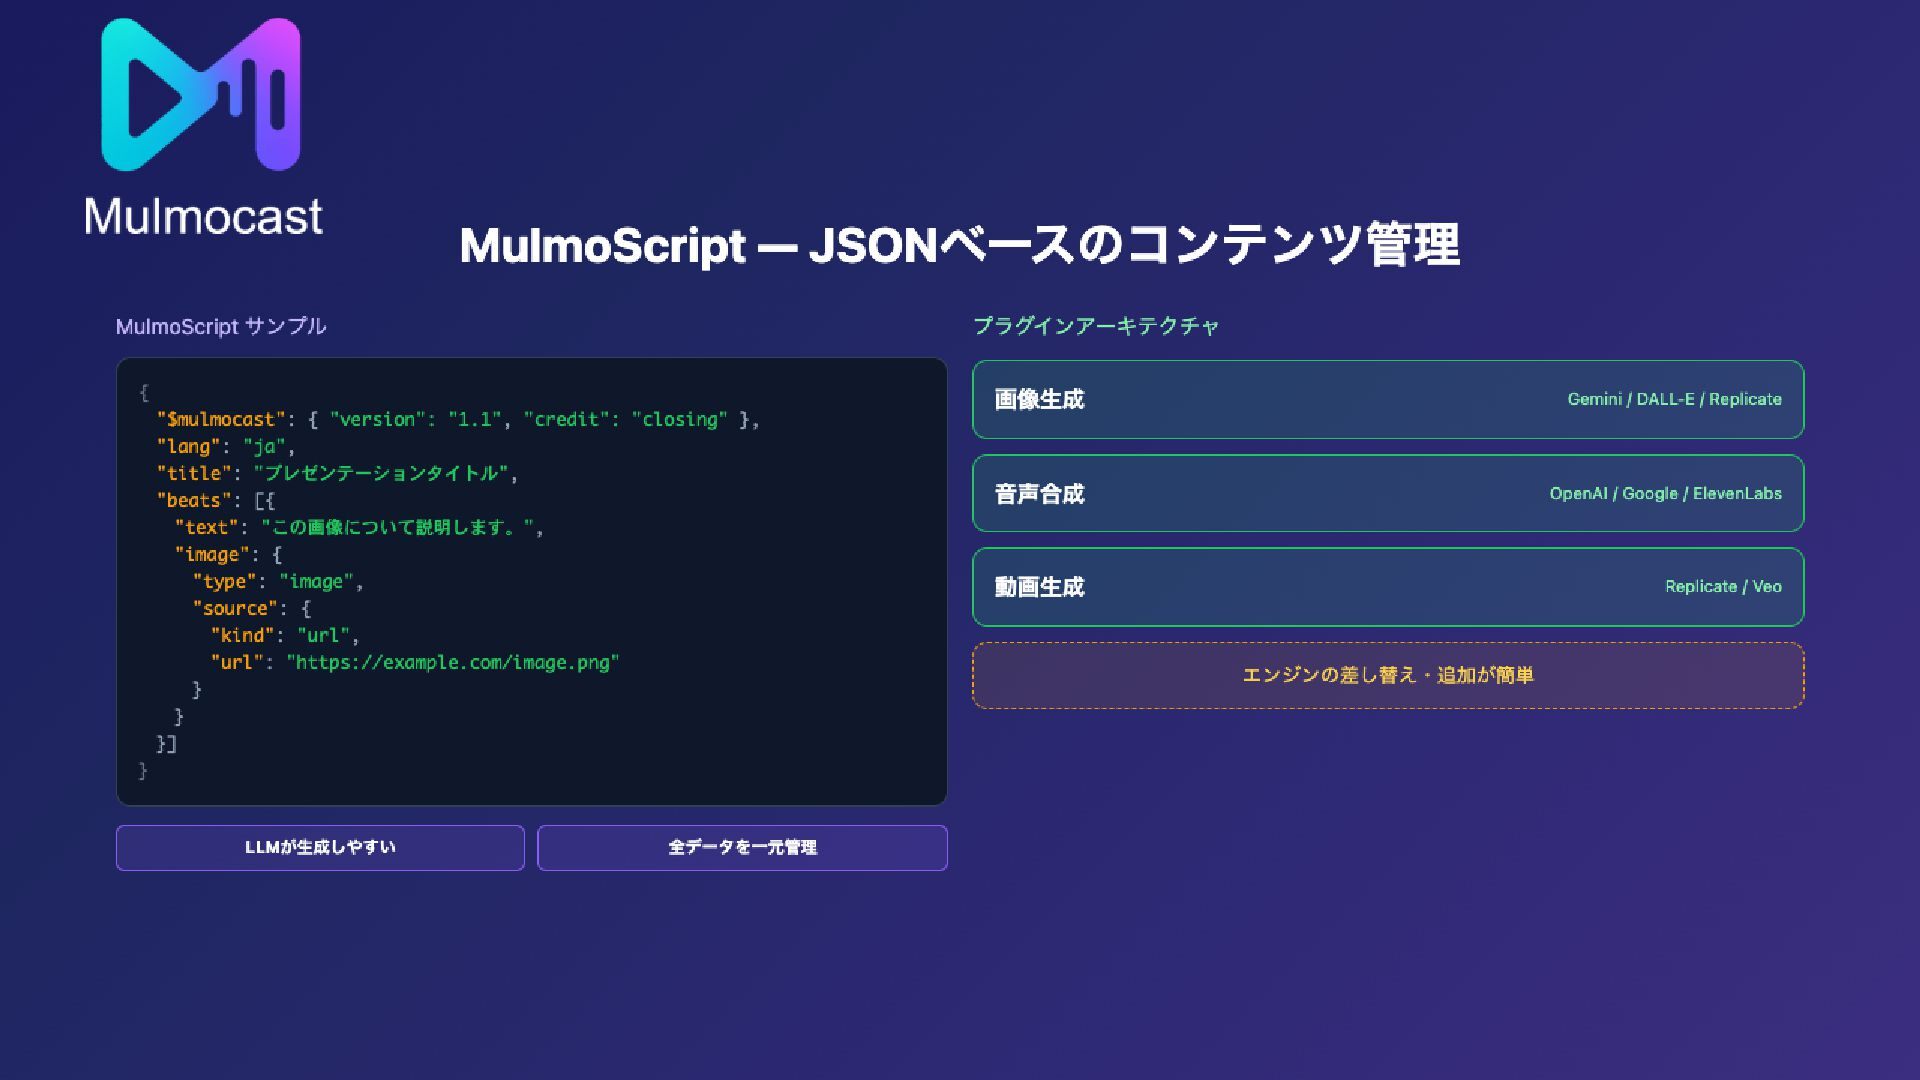Click the Gemini / DALL-E / Replicate label
This screenshot has width=1920, height=1080.
1674,399
